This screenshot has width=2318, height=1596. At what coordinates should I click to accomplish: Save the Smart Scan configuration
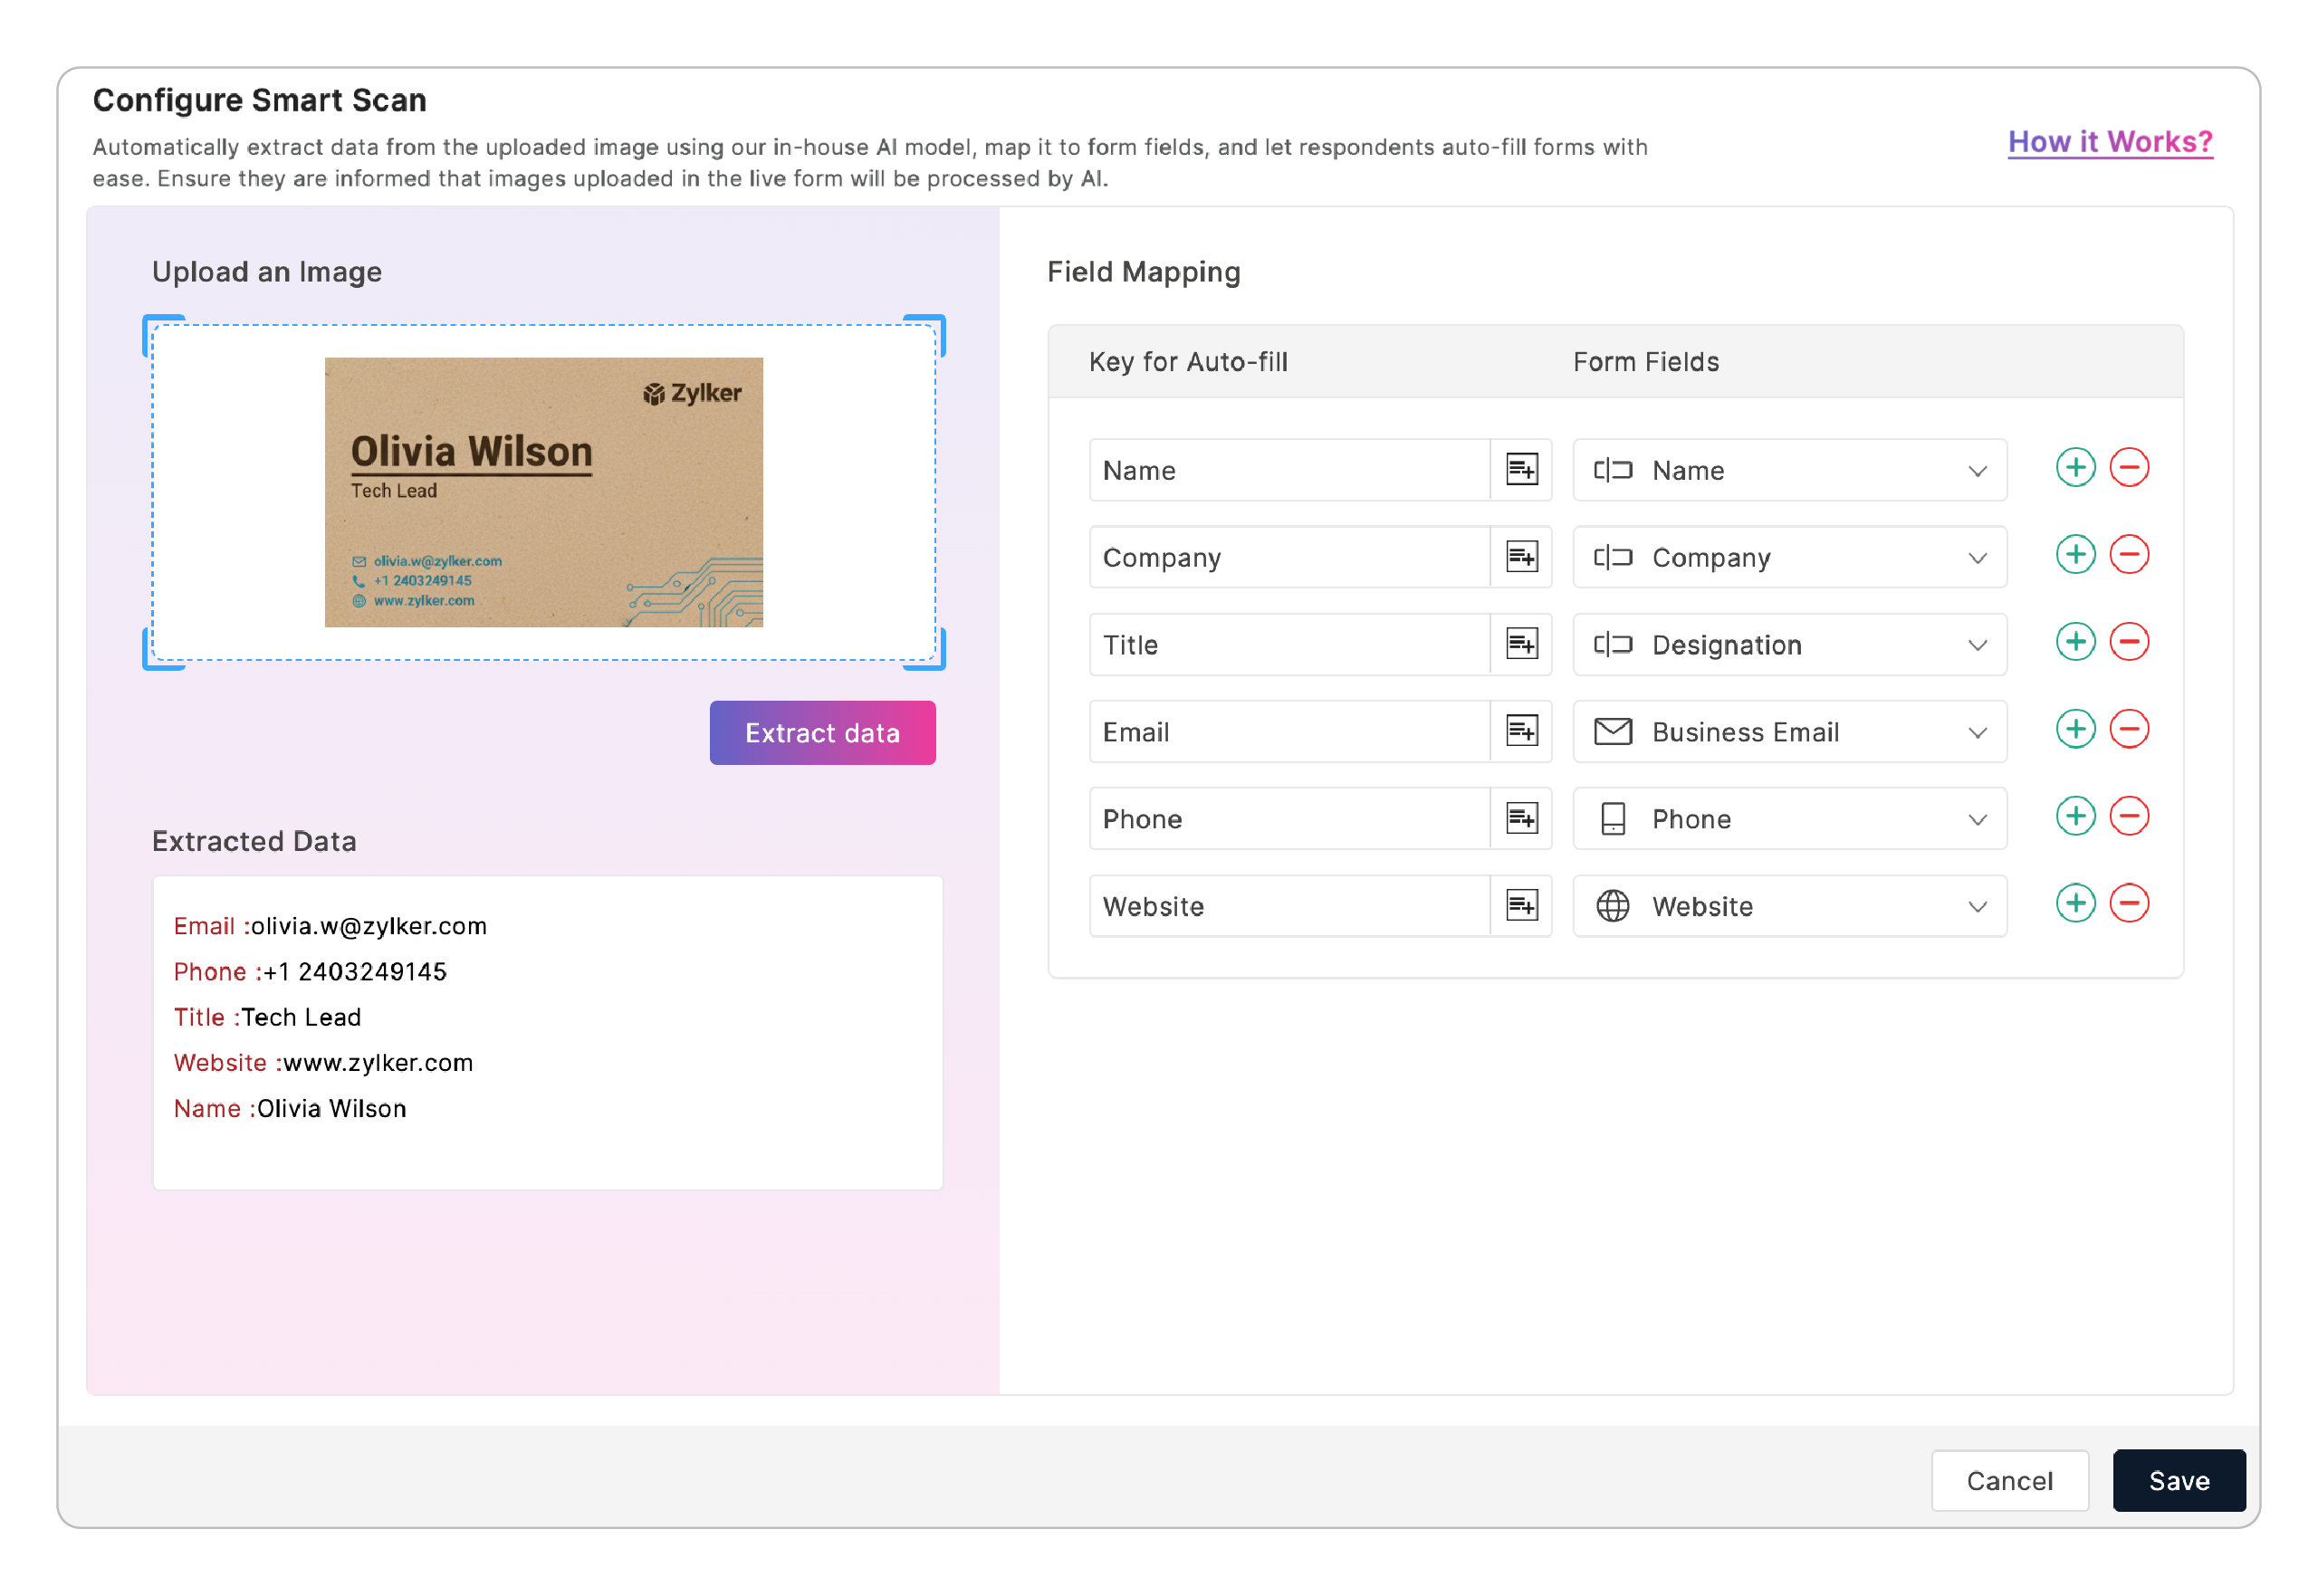(x=2178, y=1481)
